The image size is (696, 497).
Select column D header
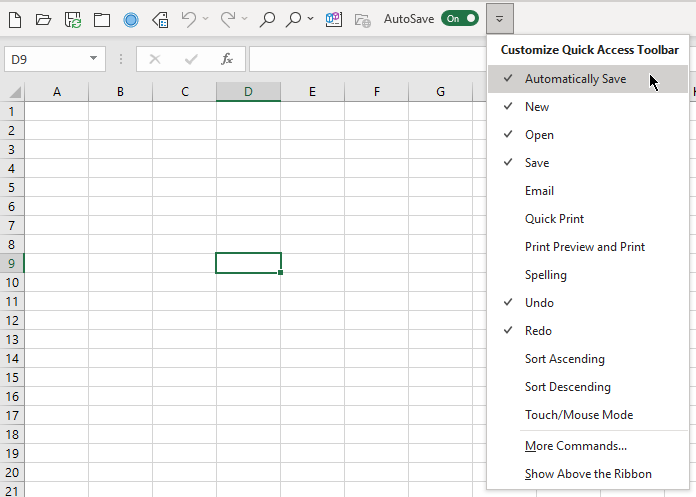[x=248, y=92]
